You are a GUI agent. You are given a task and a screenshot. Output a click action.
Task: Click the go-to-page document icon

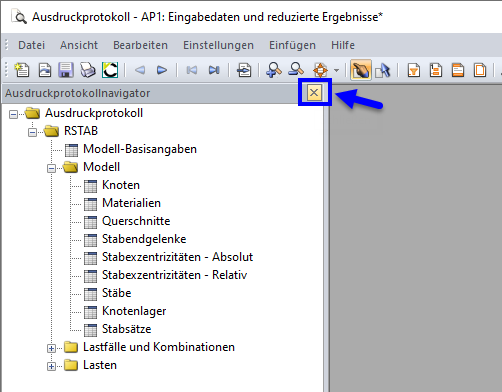244,70
